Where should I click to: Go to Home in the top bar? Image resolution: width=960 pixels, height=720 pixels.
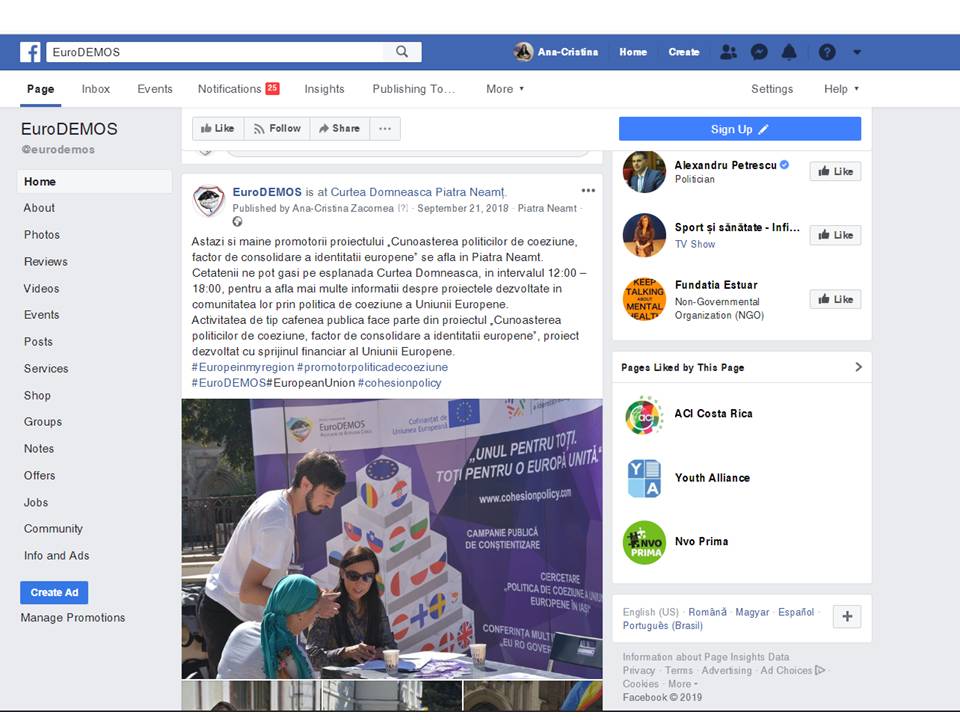633,52
